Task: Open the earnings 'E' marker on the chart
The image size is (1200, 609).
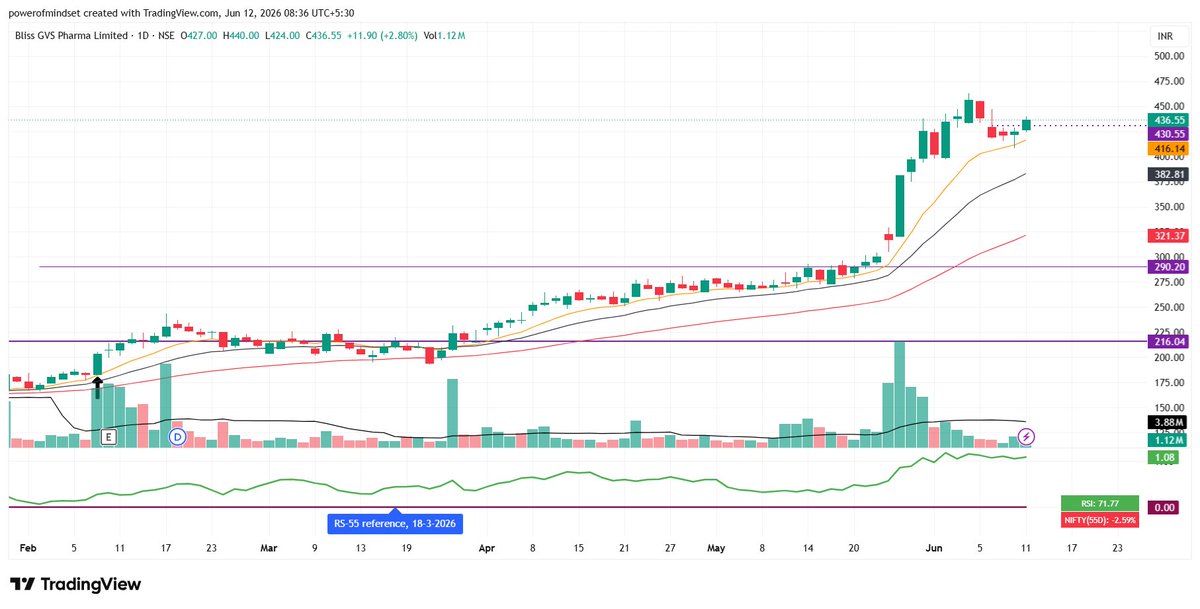Action: pos(108,437)
